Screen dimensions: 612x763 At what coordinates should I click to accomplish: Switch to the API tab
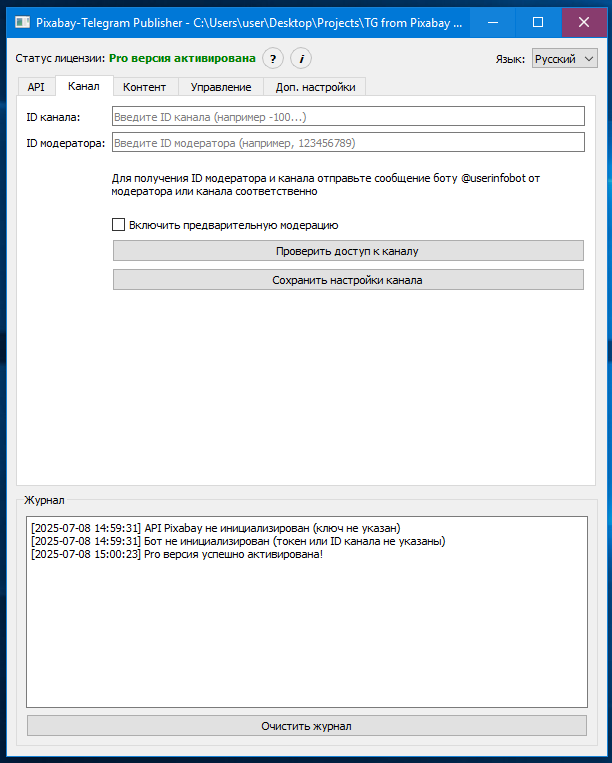click(36, 87)
